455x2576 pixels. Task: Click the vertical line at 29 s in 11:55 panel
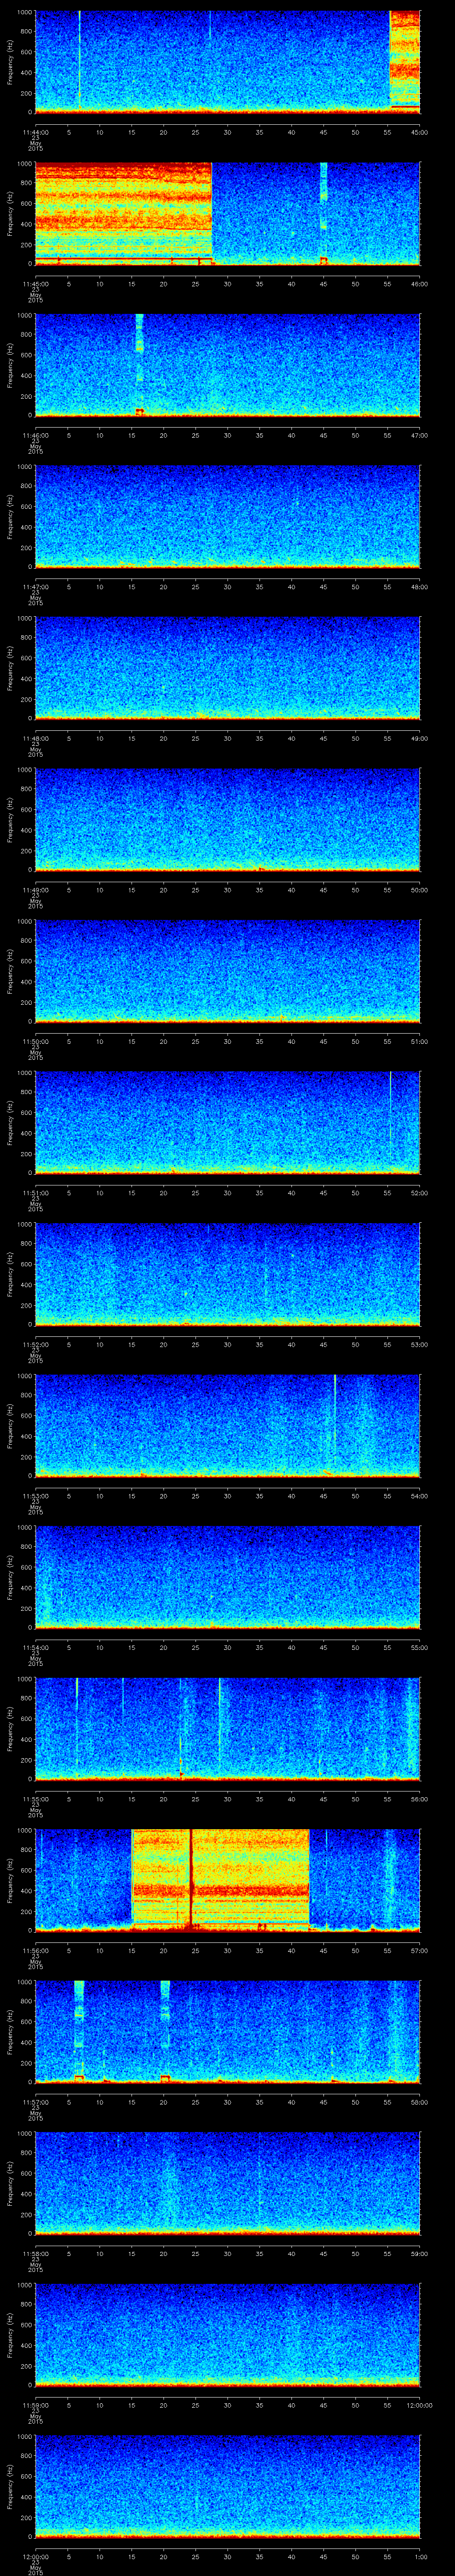220,1727
